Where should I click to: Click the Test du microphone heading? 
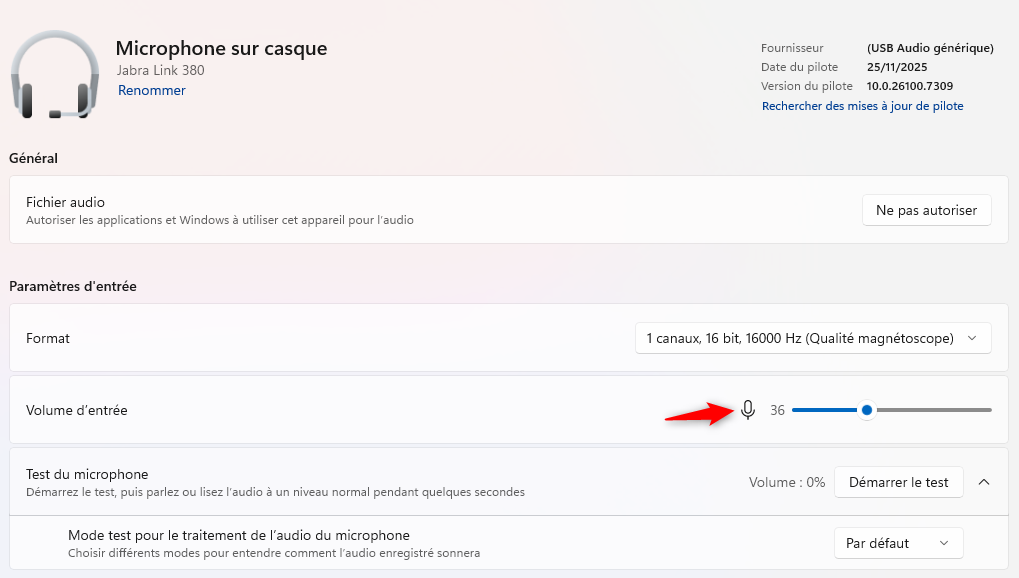point(87,474)
